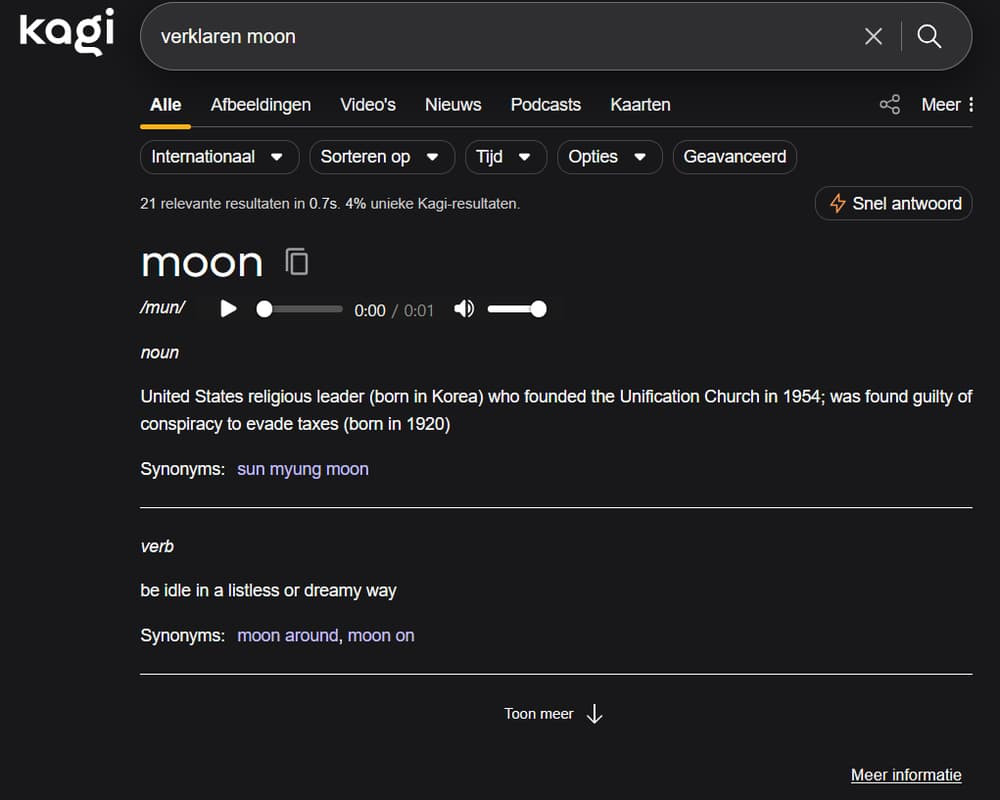Screen dimensions: 1000x800
Task: Open the Sorteren op dropdown
Action: (380, 157)
